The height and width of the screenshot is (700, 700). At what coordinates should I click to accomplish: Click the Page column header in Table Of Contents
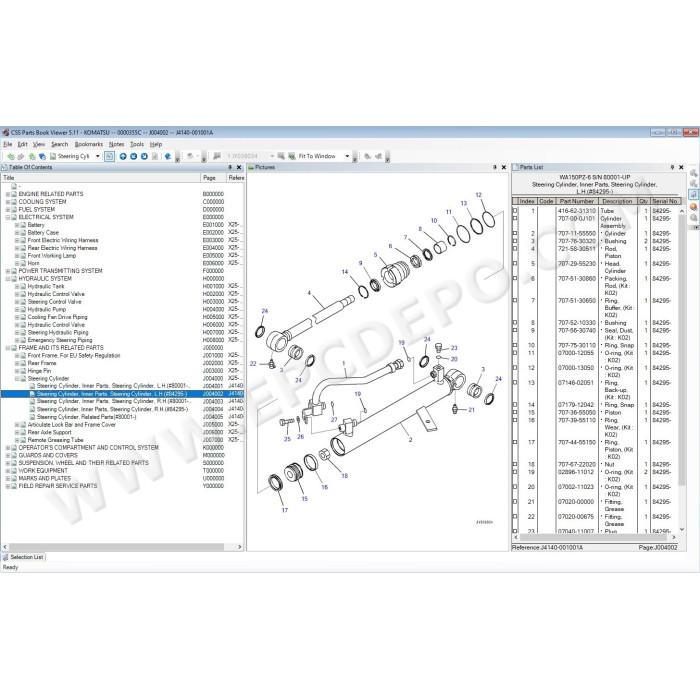(213, 178)
